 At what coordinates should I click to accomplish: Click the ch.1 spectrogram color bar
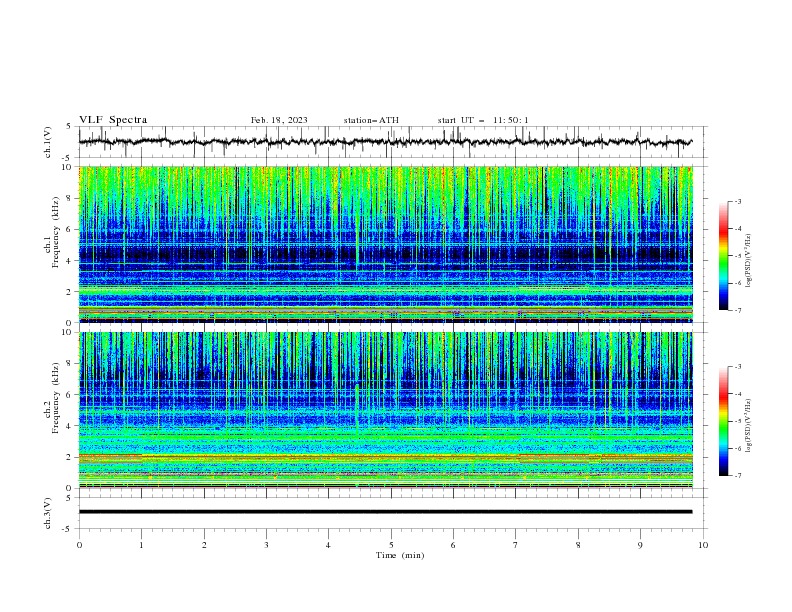click(x=724, y=256)
